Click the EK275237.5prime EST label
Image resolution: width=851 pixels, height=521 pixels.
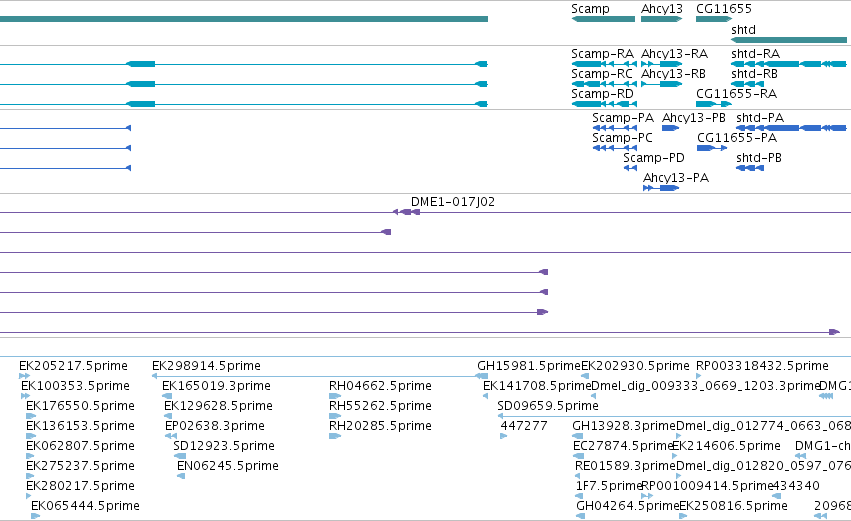point(80,466)
